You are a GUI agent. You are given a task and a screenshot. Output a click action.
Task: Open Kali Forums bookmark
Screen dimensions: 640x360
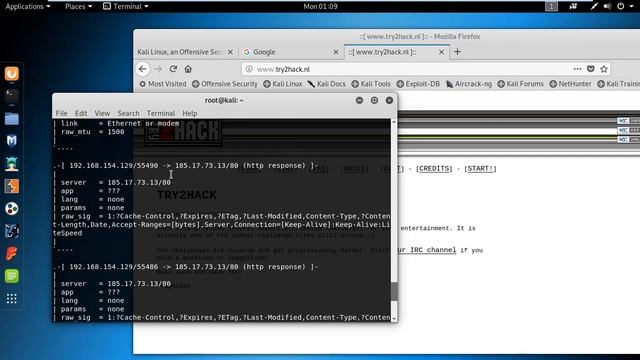[x=520, y=84]
